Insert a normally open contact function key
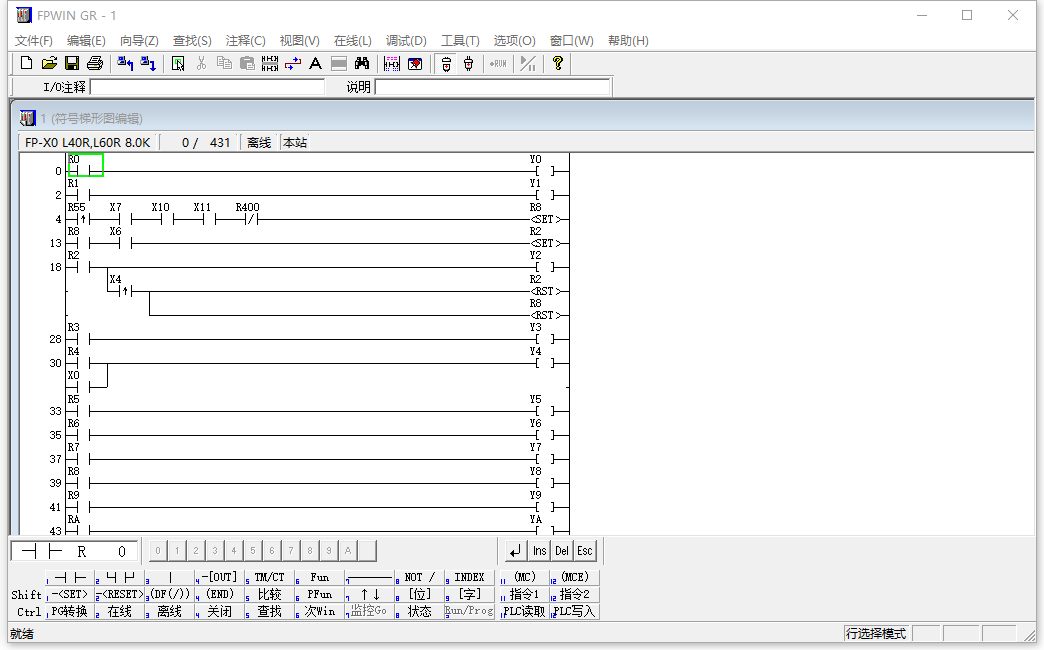 click(x=70, y=577)
